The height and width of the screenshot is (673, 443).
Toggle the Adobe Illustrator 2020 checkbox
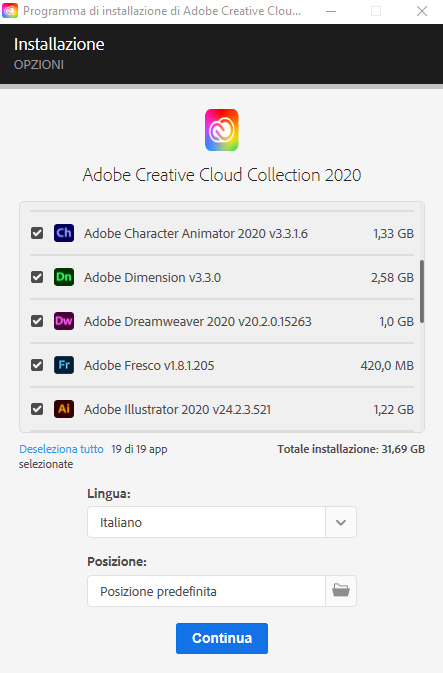click(x=37, y=409)
